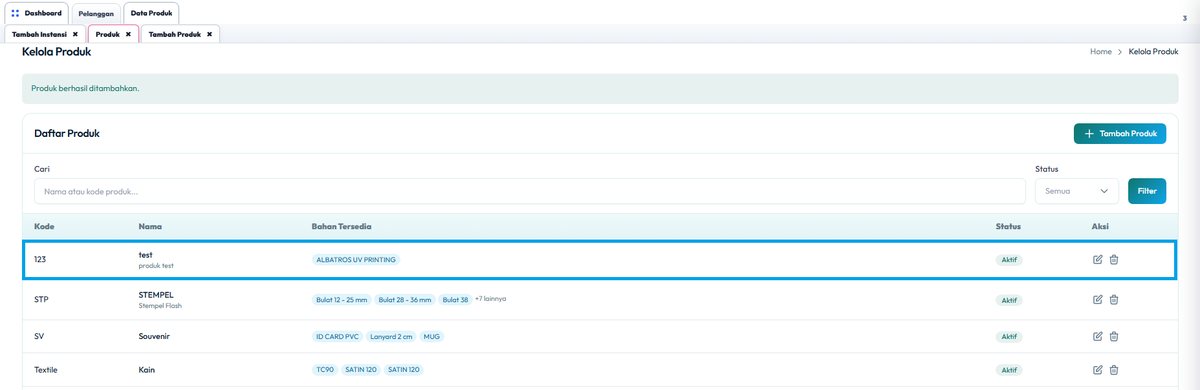The height and width of the screenshot is (390, 1200).
Task: Close the Produk tab
Action: tap(128, 34)
